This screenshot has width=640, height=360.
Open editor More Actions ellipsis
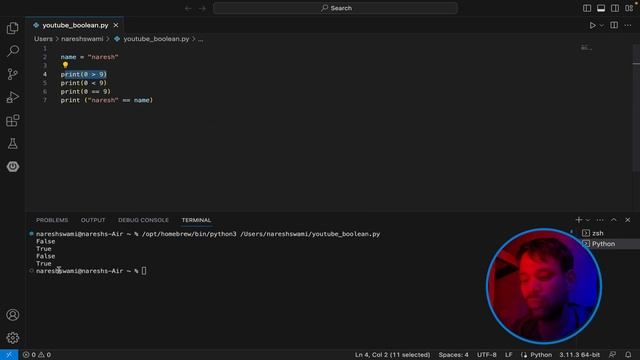(628, 25)
